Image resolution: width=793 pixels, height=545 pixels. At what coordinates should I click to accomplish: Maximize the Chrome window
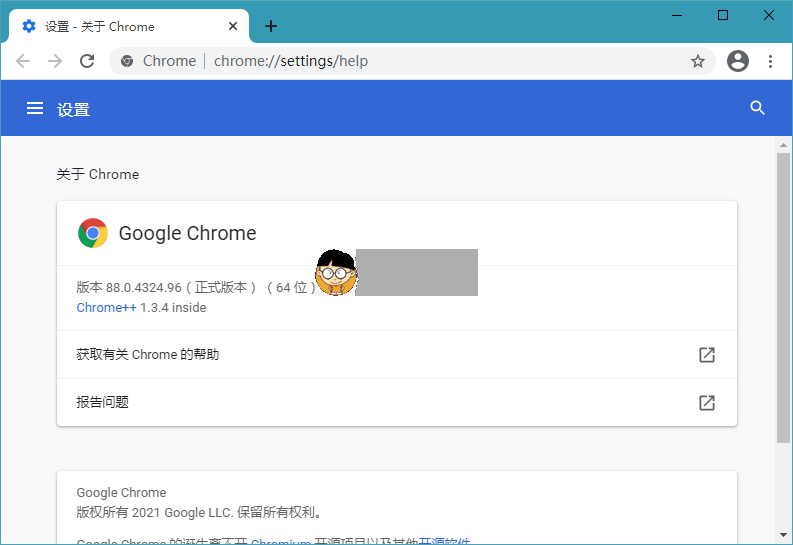(723, 15)
